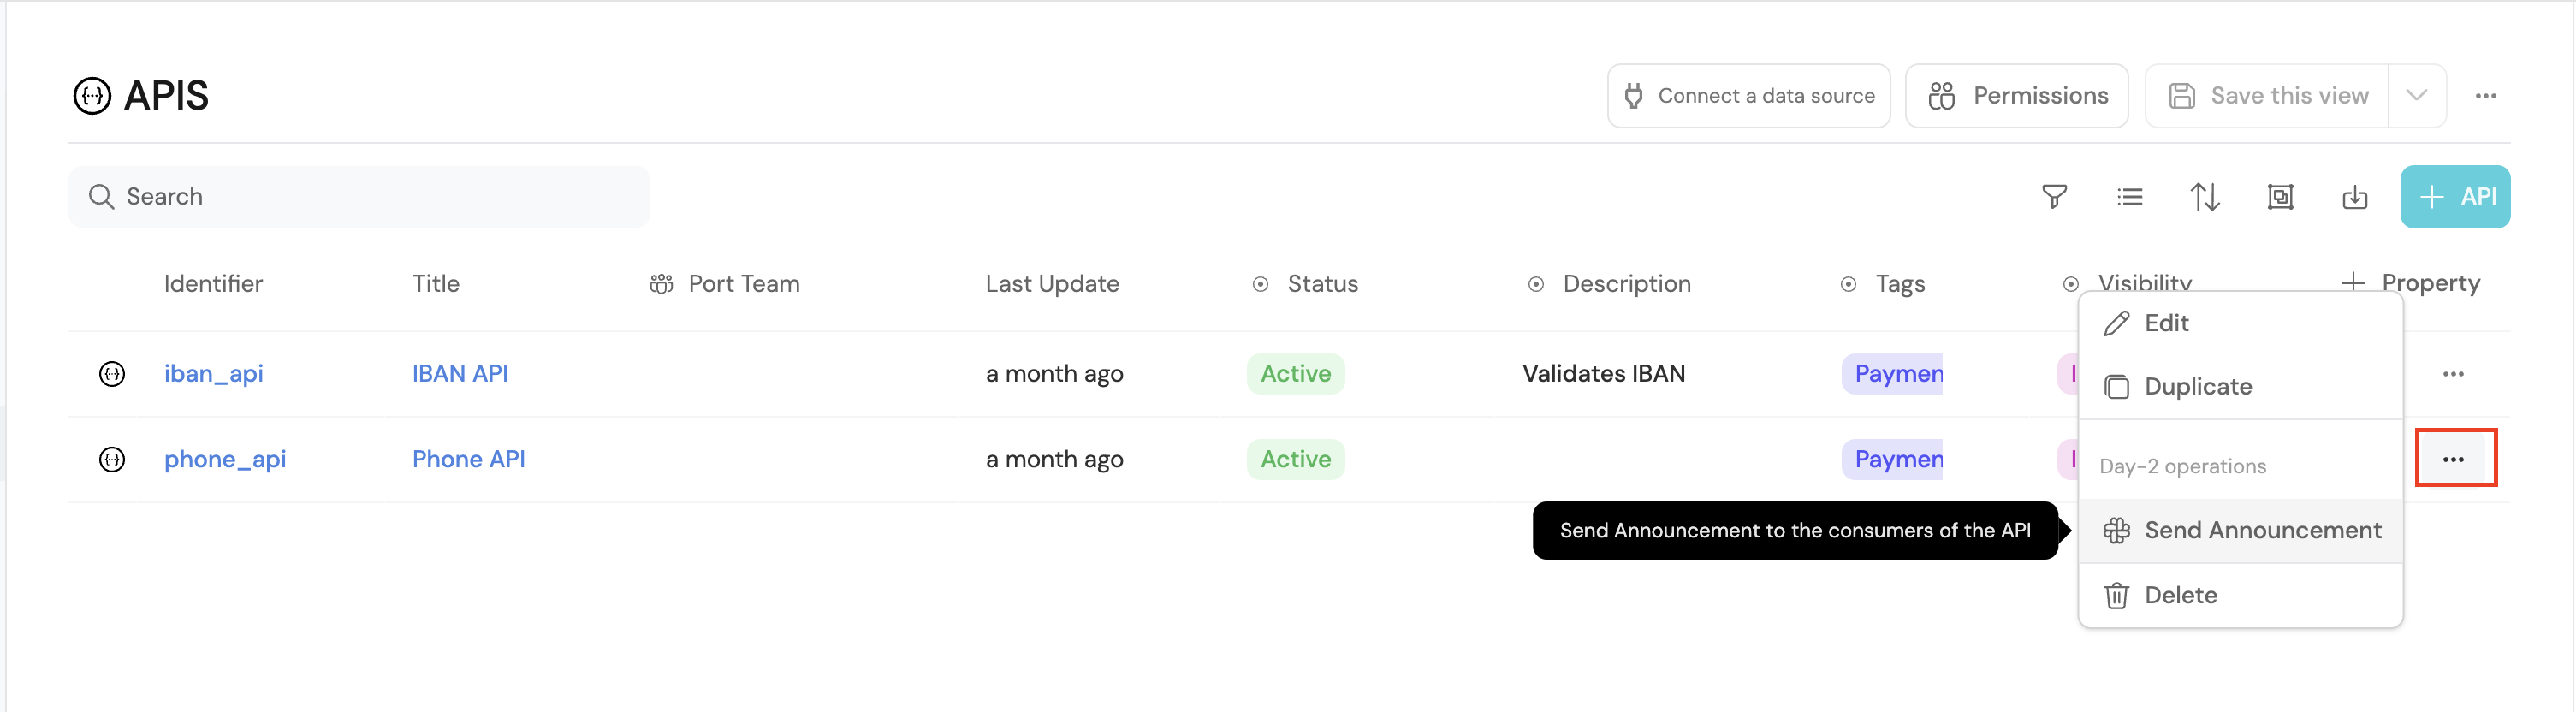The image size is (2576, 712).
Task: Click into the Search field
Action: (x=360, y=196)
